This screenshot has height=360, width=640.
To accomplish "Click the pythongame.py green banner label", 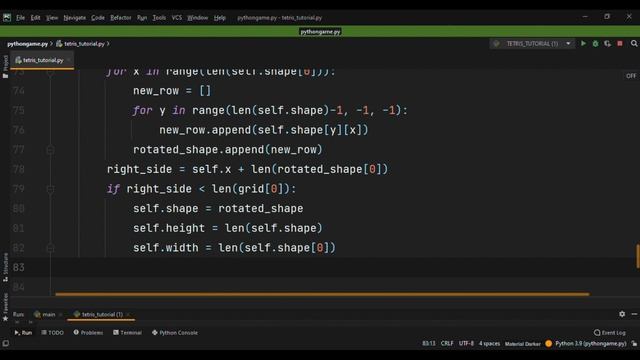I will 320,31.
